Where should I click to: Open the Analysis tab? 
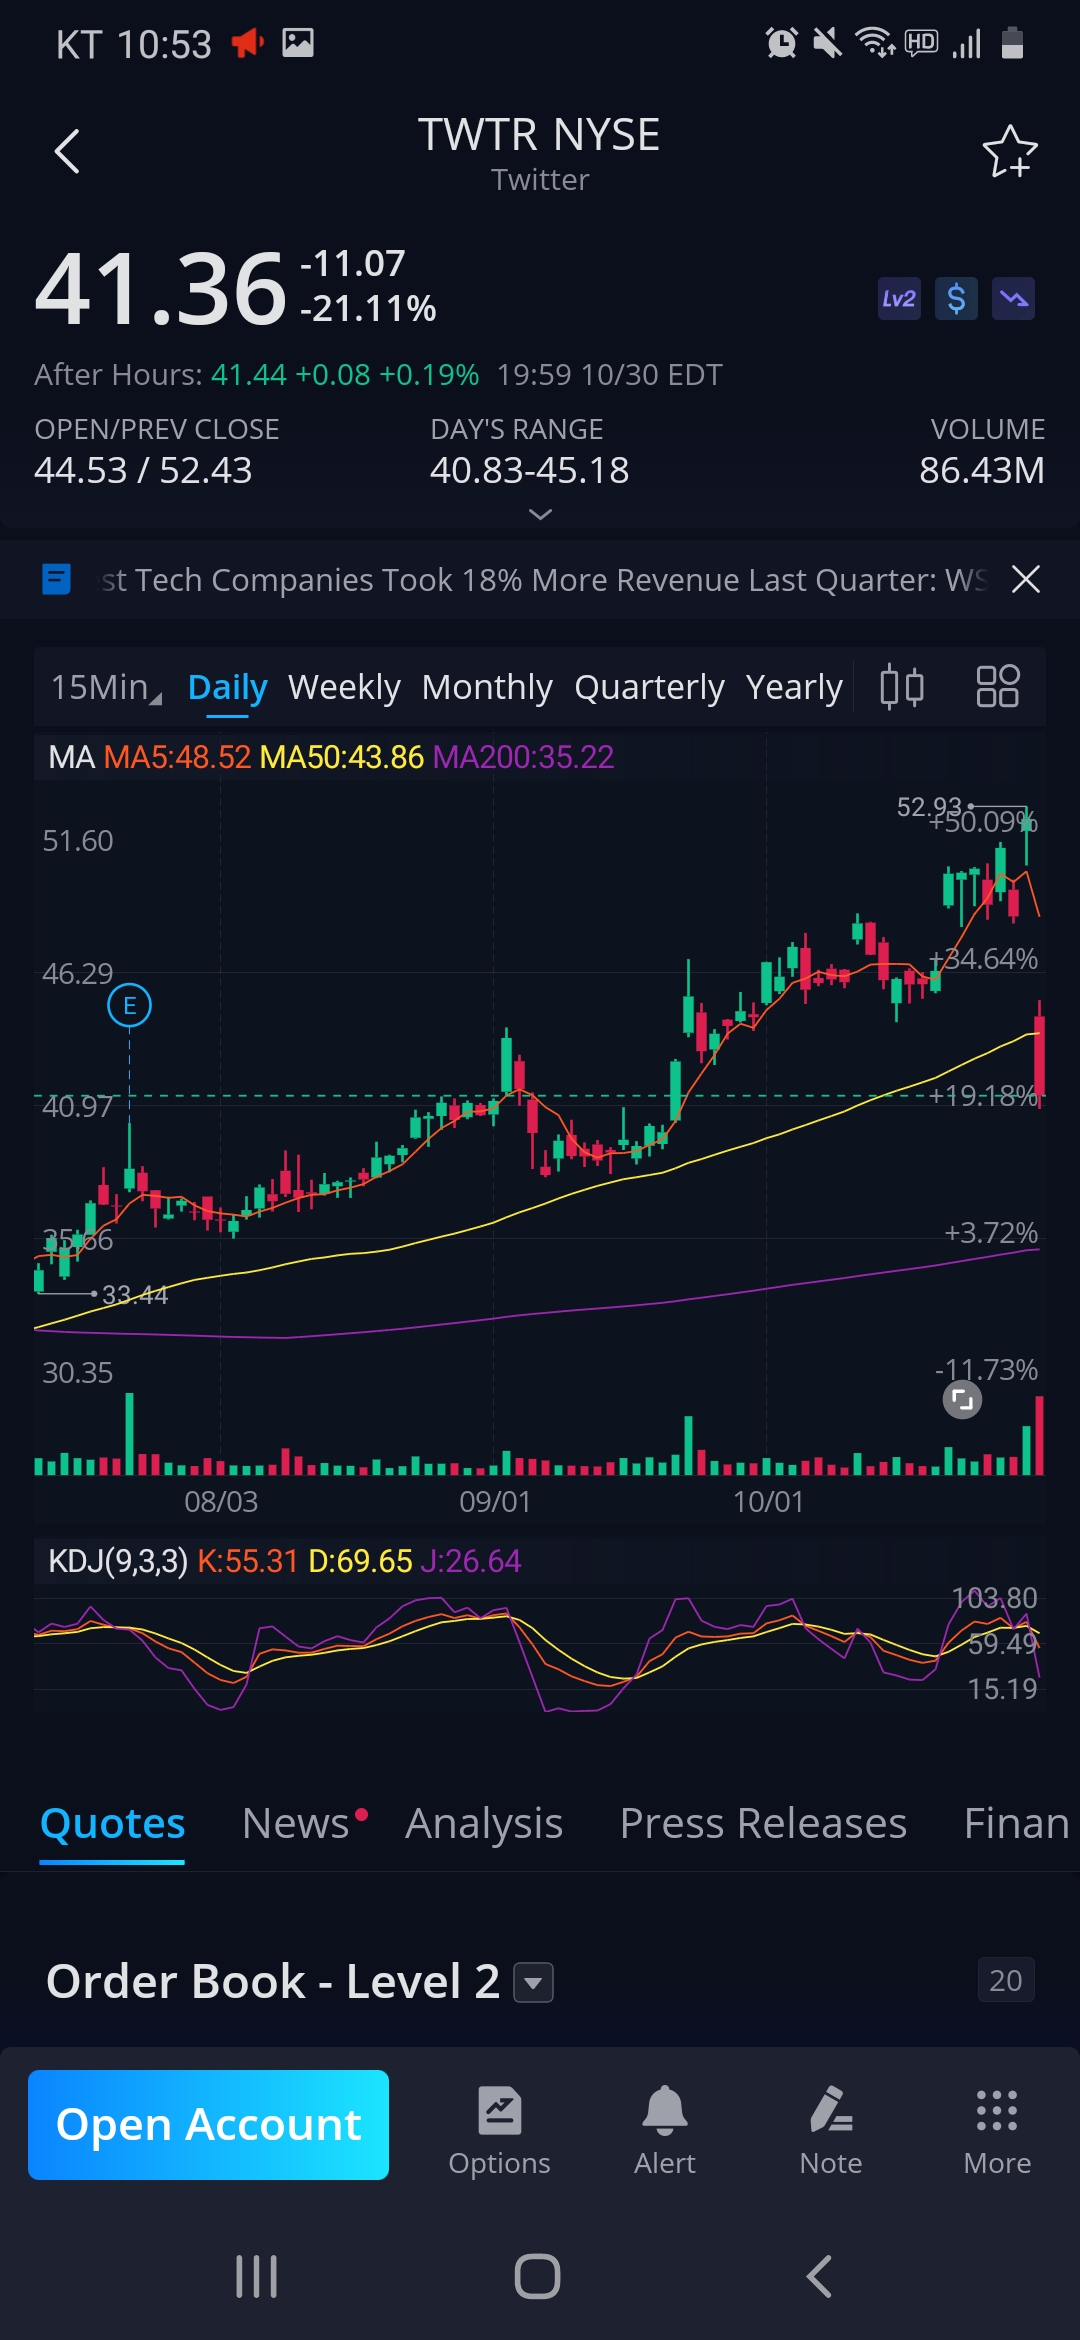tap(484, 1823)
